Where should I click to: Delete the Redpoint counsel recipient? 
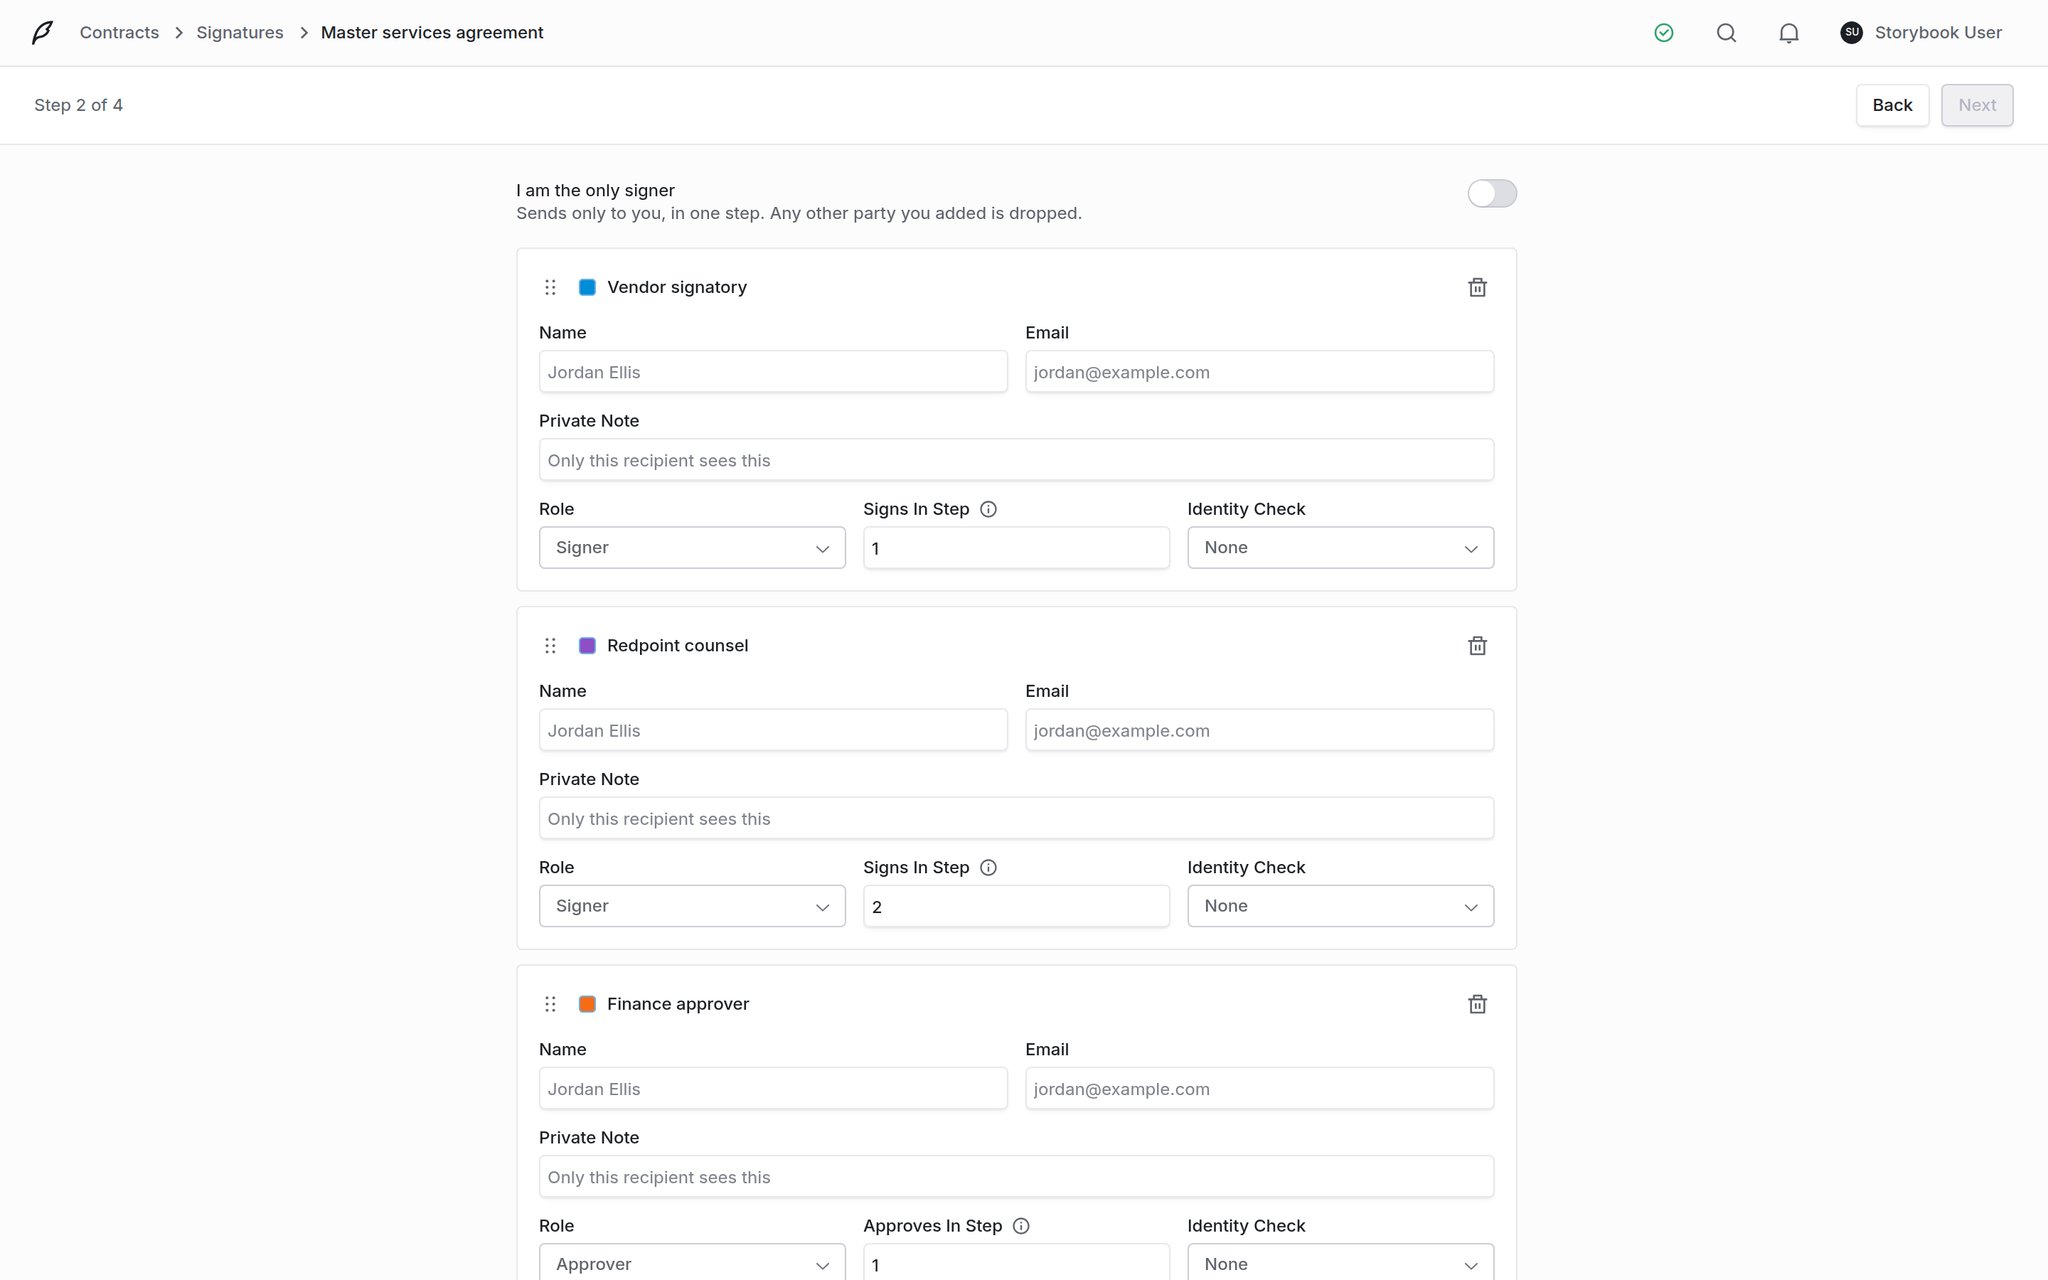1477,645
